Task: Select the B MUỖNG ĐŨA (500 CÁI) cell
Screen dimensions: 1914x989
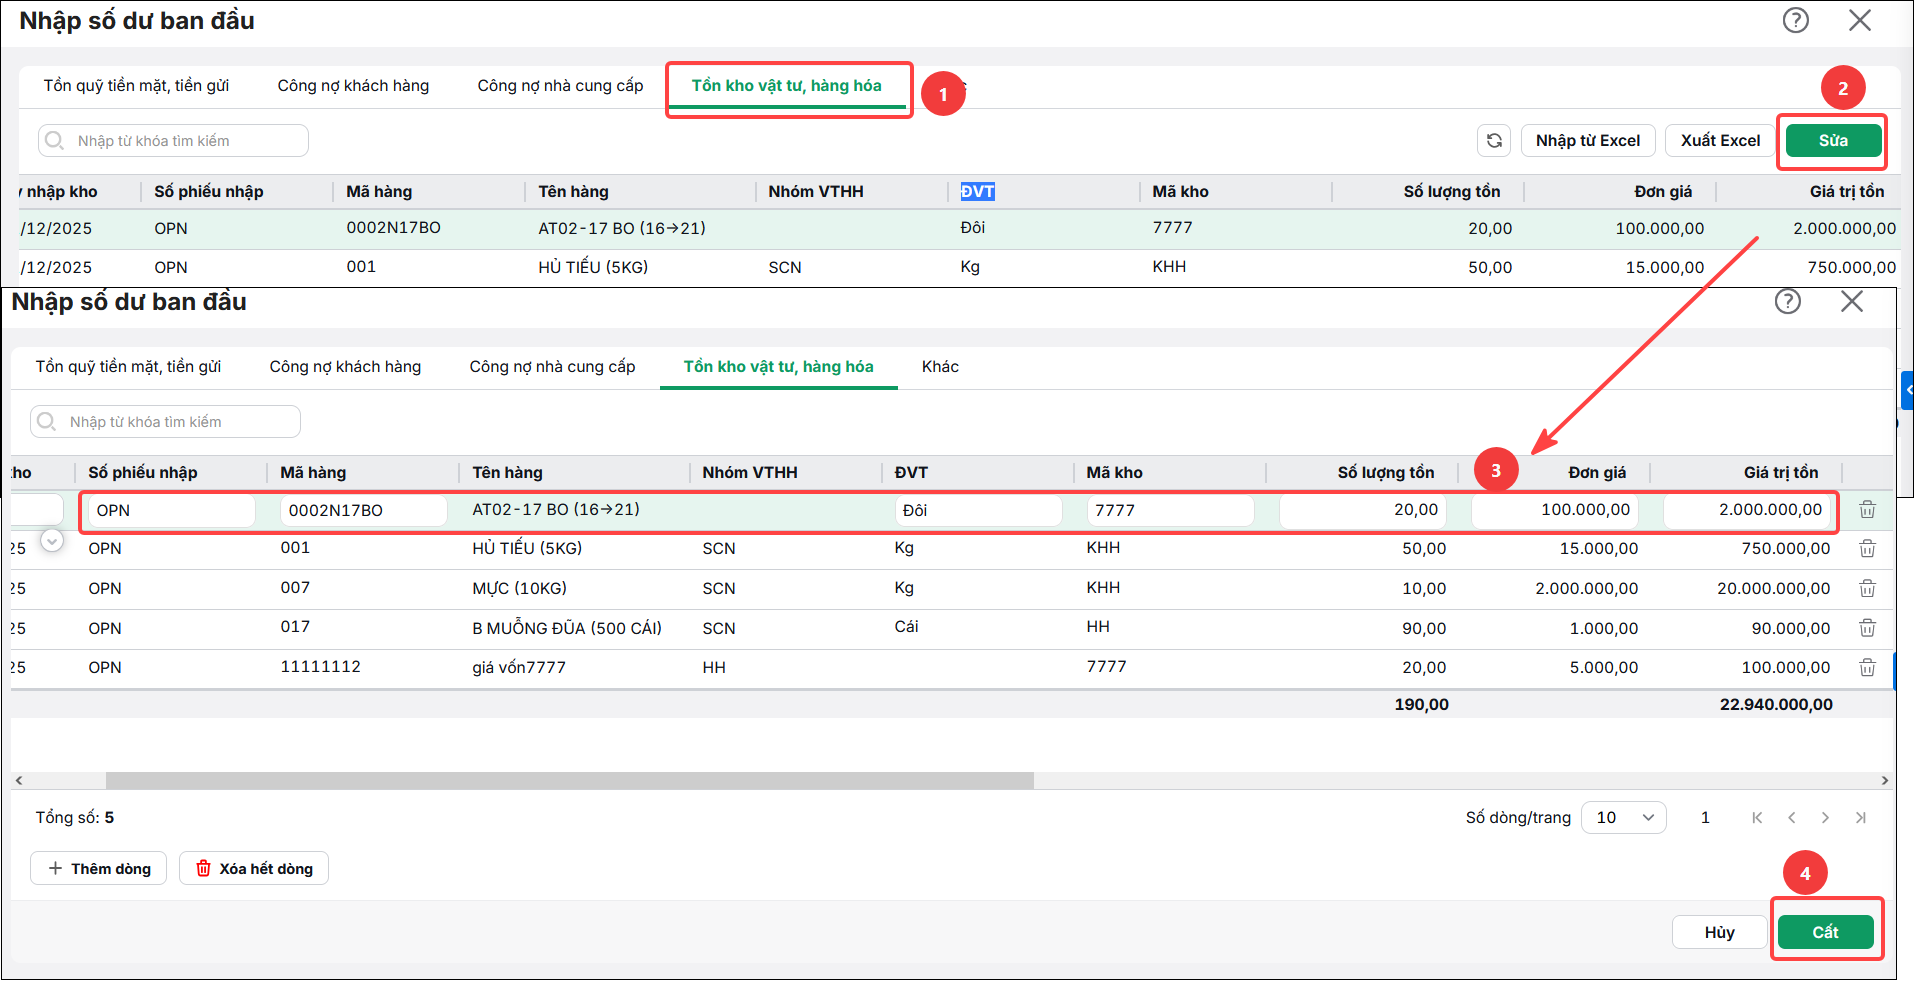Action: click(567, 629)
